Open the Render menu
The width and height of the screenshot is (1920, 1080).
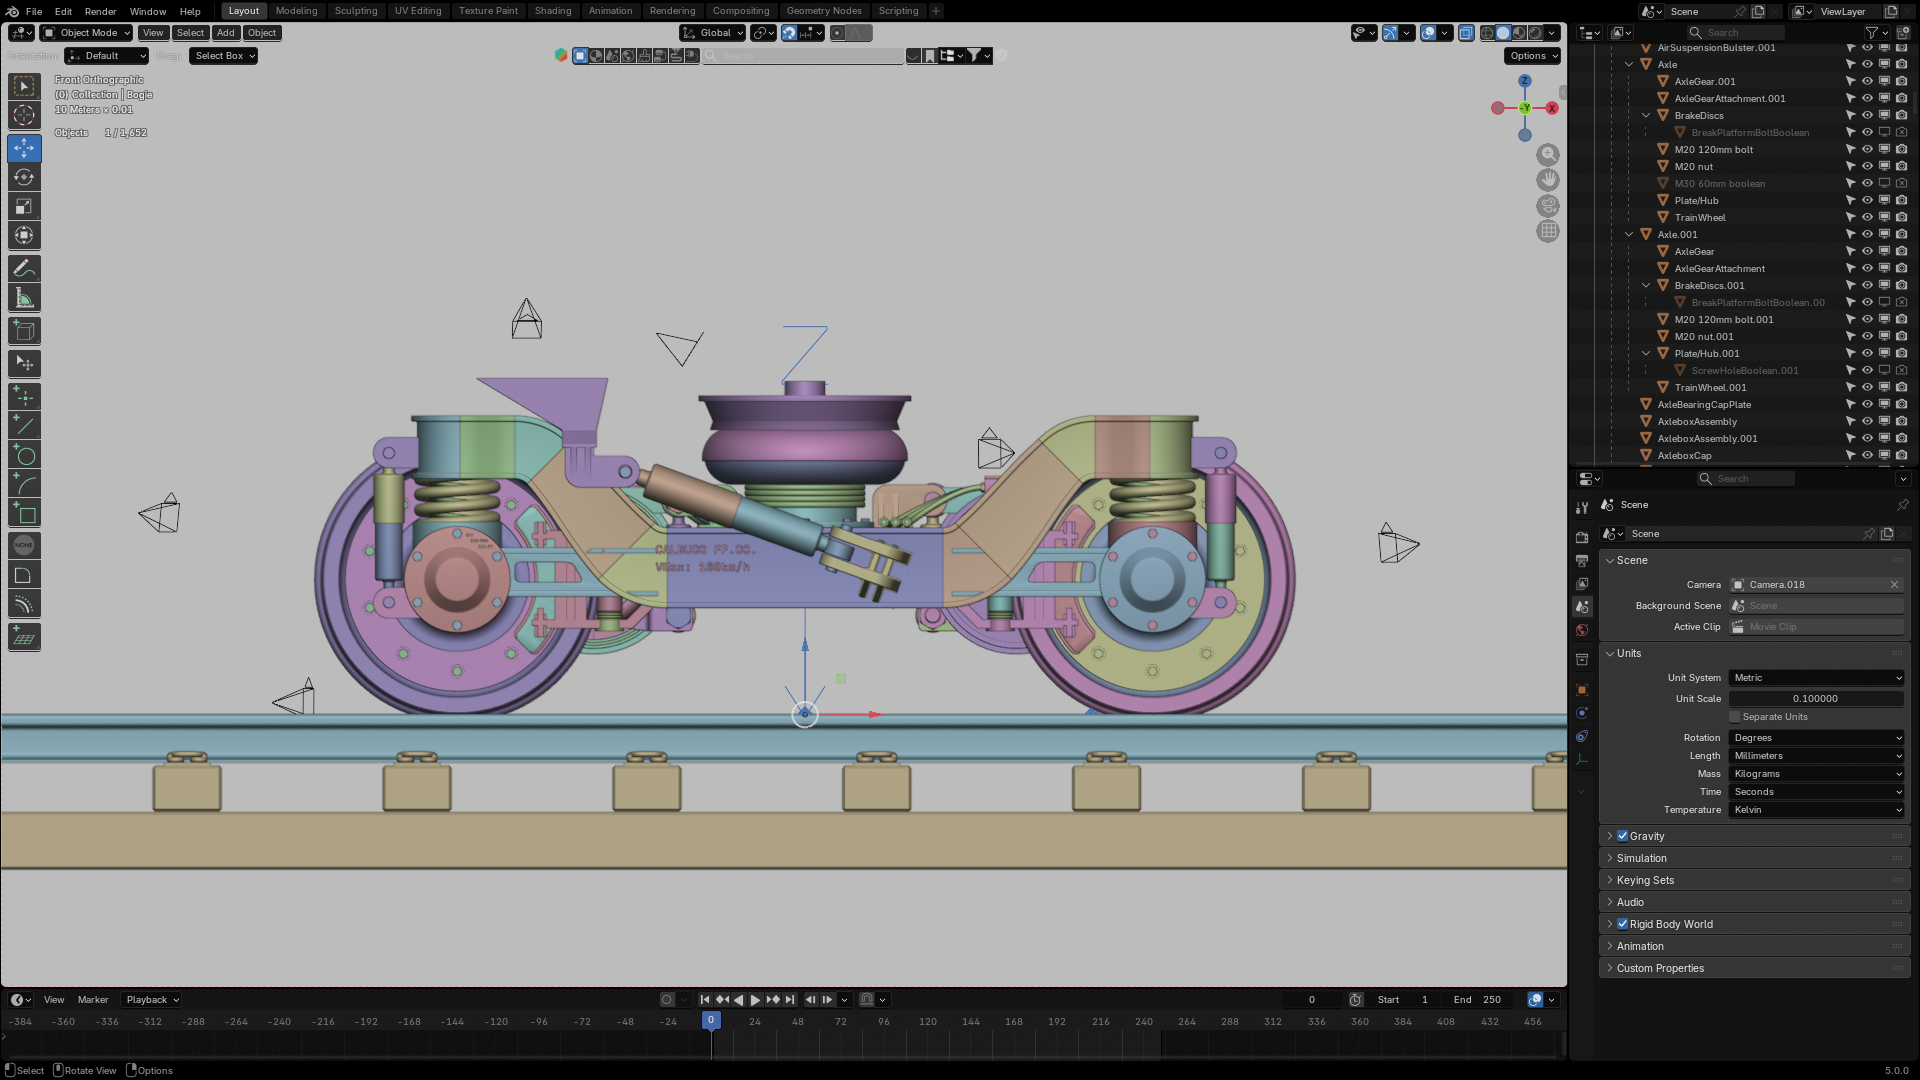point(100,11)
